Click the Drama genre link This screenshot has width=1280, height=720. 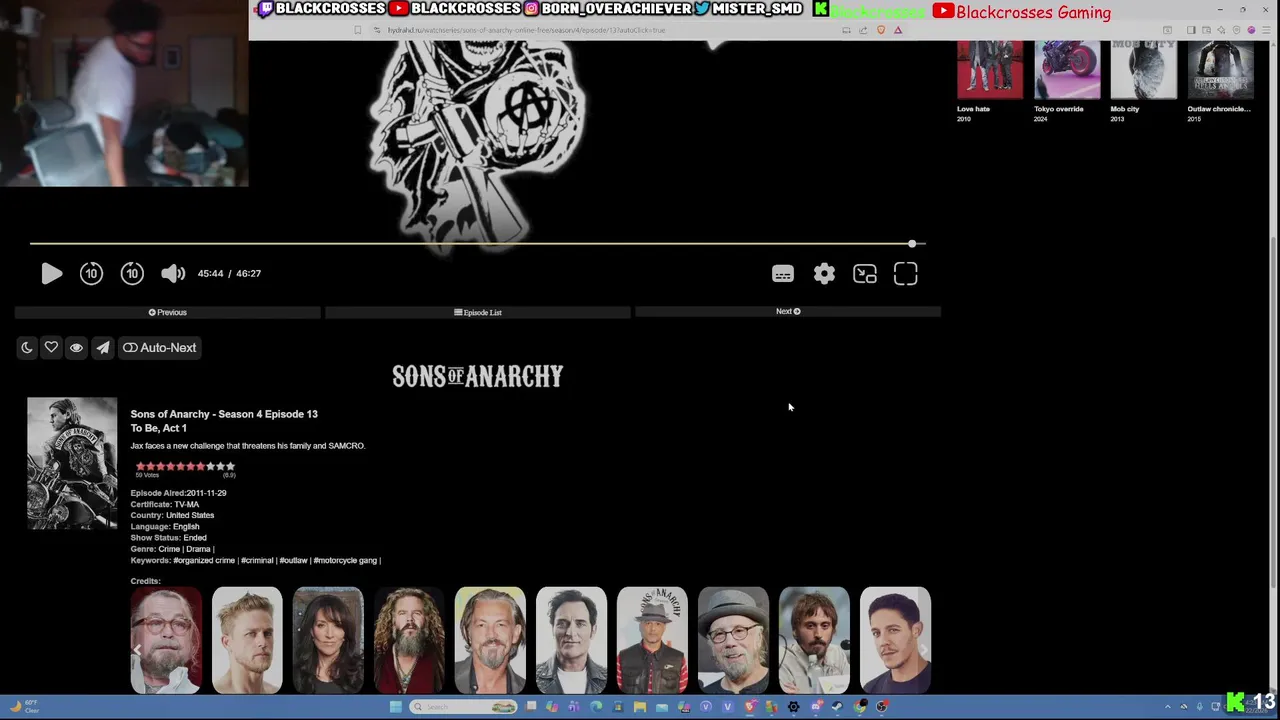[198, 549]
